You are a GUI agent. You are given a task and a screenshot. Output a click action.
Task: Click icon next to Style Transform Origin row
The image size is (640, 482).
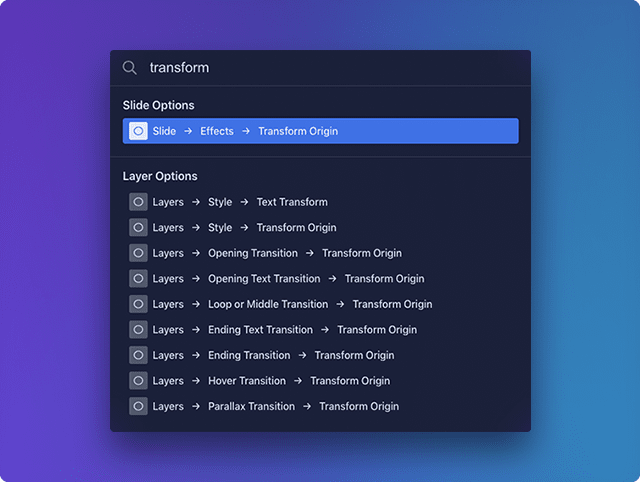138,227
